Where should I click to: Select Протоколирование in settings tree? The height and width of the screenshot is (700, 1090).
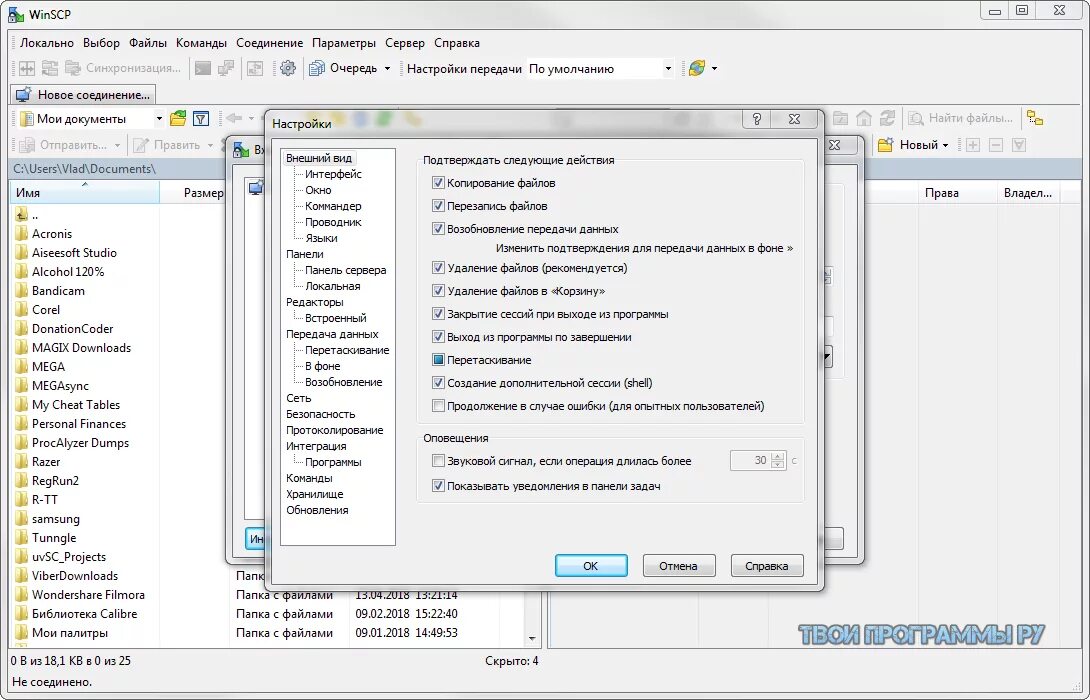334,430
